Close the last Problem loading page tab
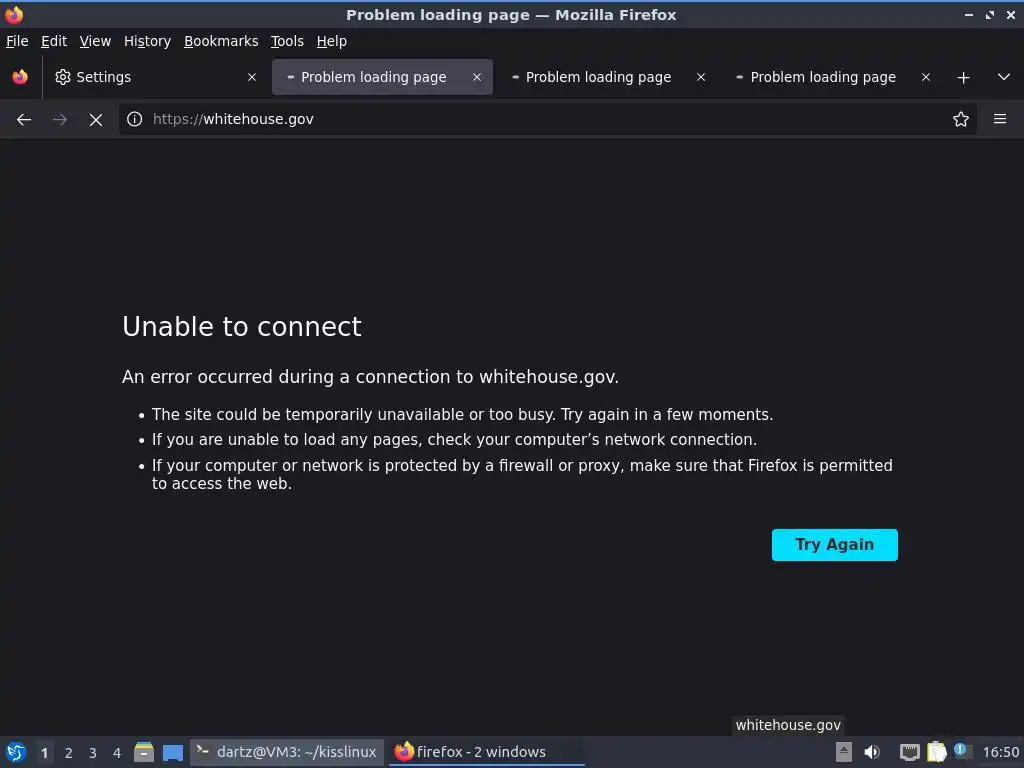 point(925,77)
